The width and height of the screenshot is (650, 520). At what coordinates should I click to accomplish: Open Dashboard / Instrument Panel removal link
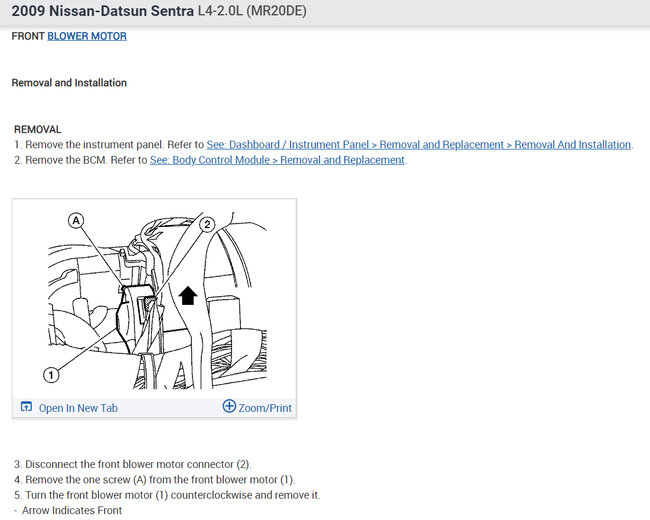[419, 145]
